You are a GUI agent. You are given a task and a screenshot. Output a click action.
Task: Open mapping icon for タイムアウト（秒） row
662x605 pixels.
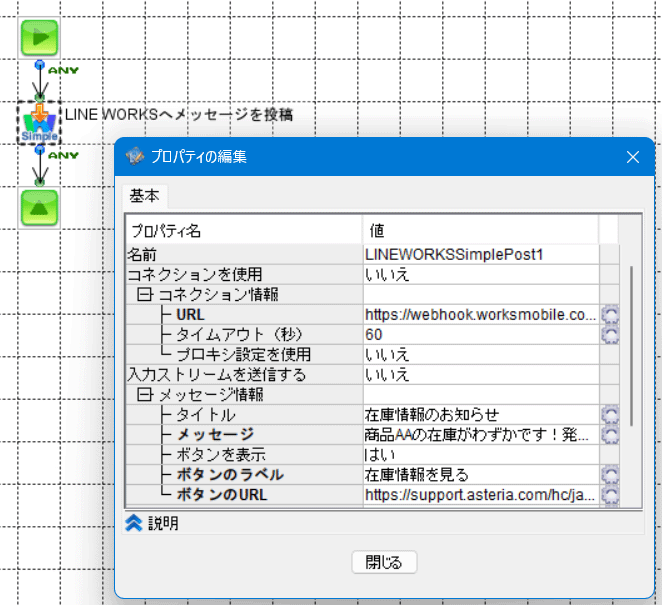point(610,335)
